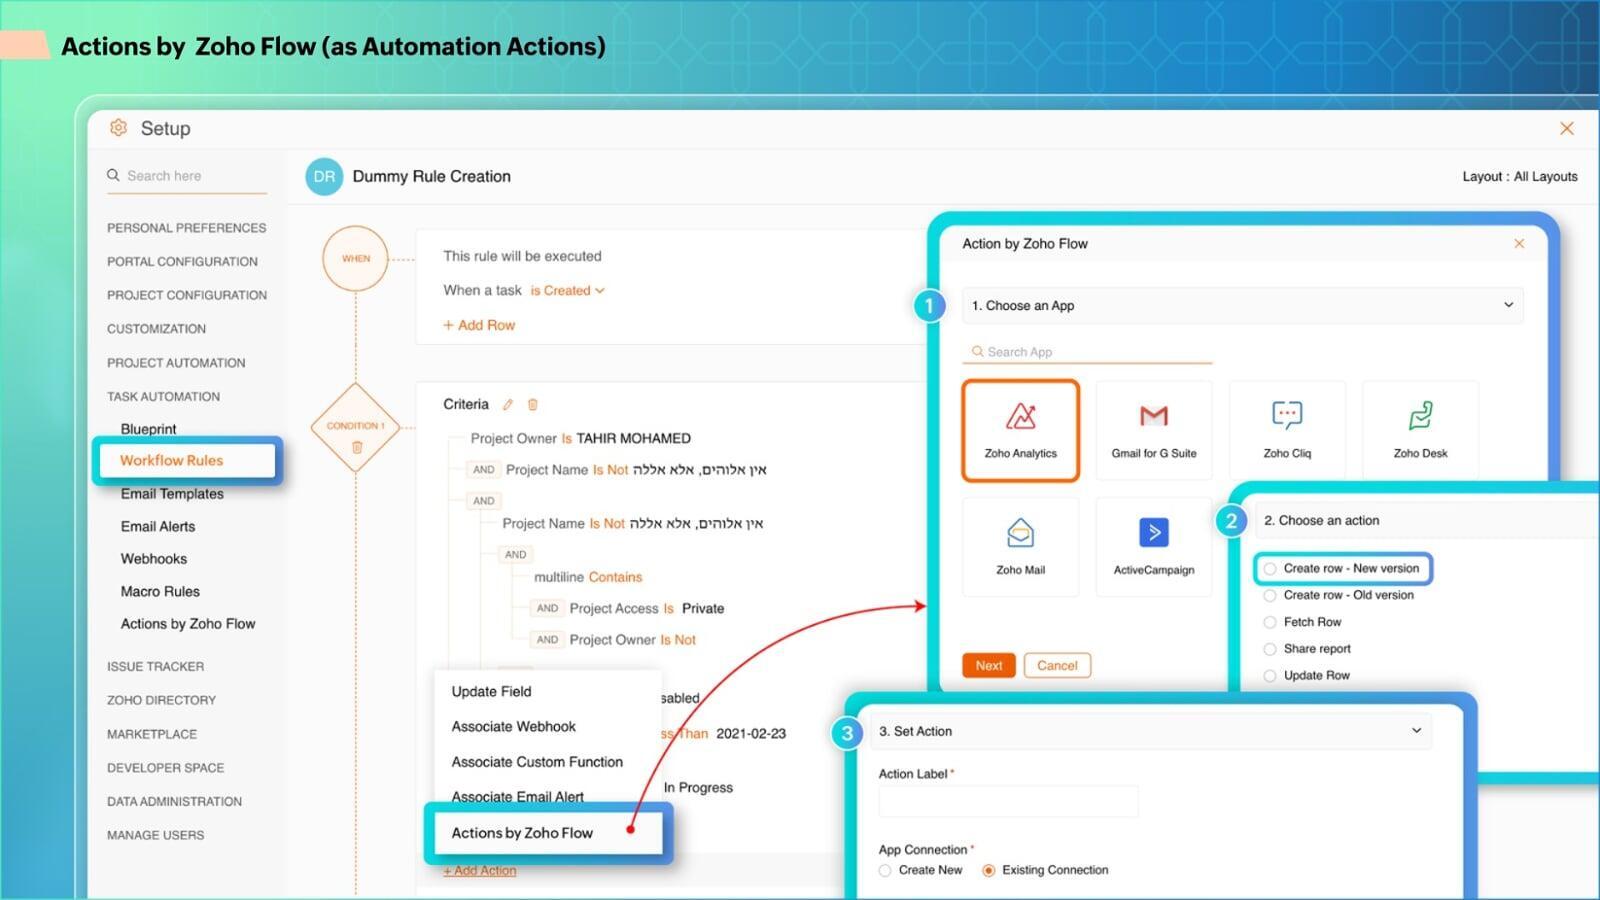The image size is (1600, 900).
Task: Click the DR avatar icon
Action: pyautogui.click(x=324, y=177)
